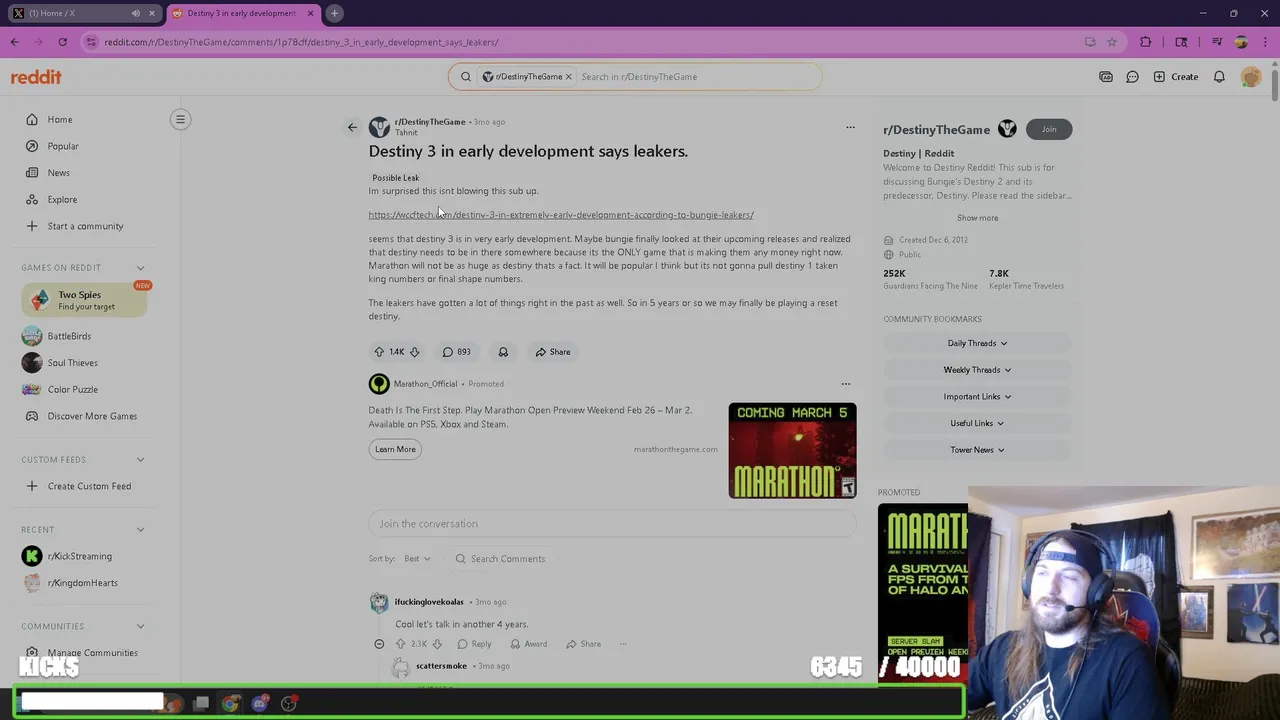The height and width of the screenshot is (720, 1280).
Task: Downvote the Destiny 3 post
Action: 414,352
